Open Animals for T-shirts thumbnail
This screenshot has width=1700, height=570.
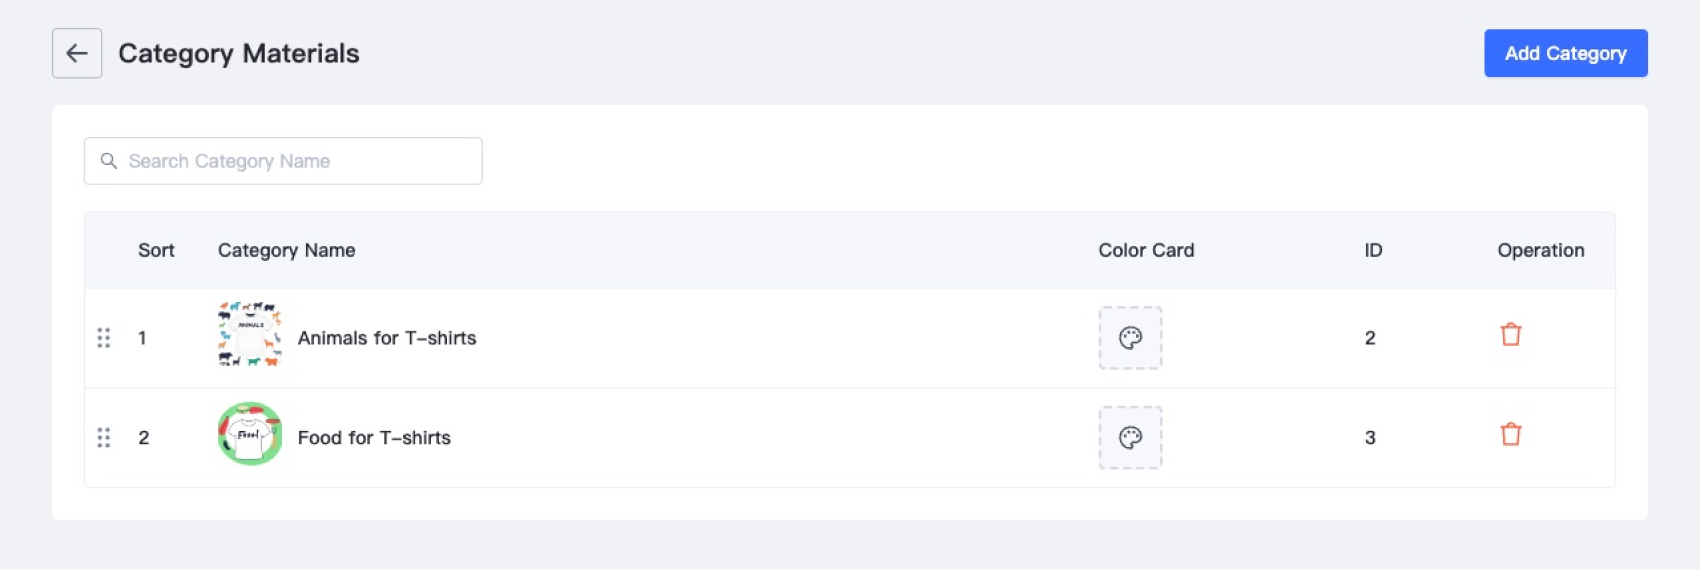point(249,335)
